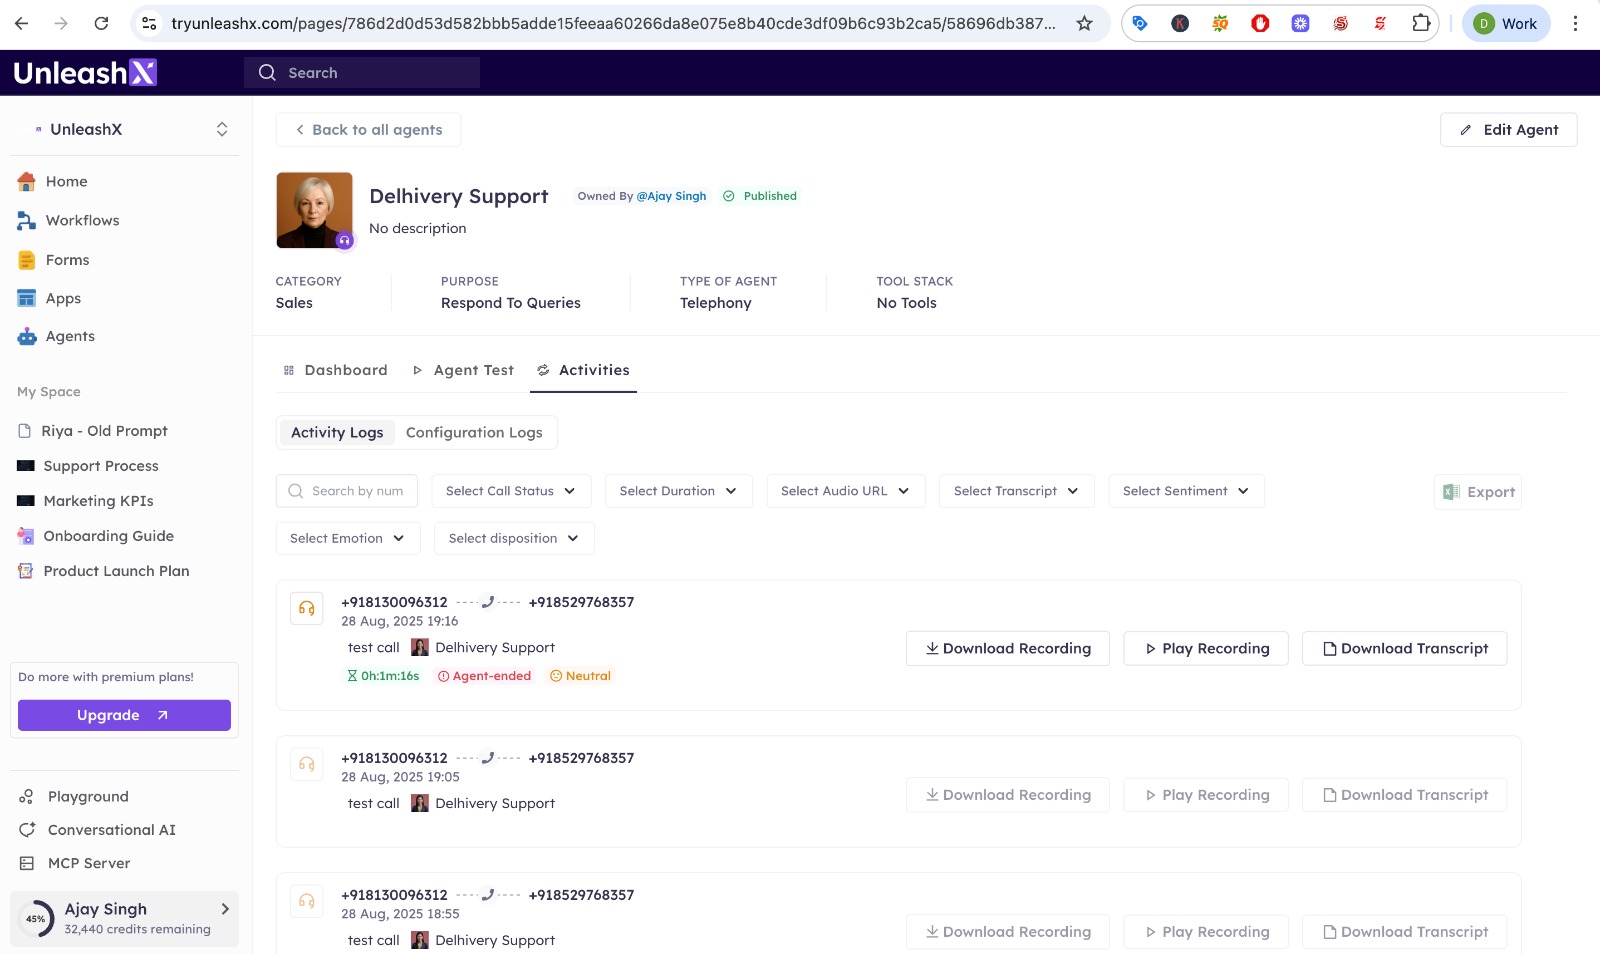Expand the UnleashX workspace switcher
The image size is (1600, 954).
(x=222, y=129)
